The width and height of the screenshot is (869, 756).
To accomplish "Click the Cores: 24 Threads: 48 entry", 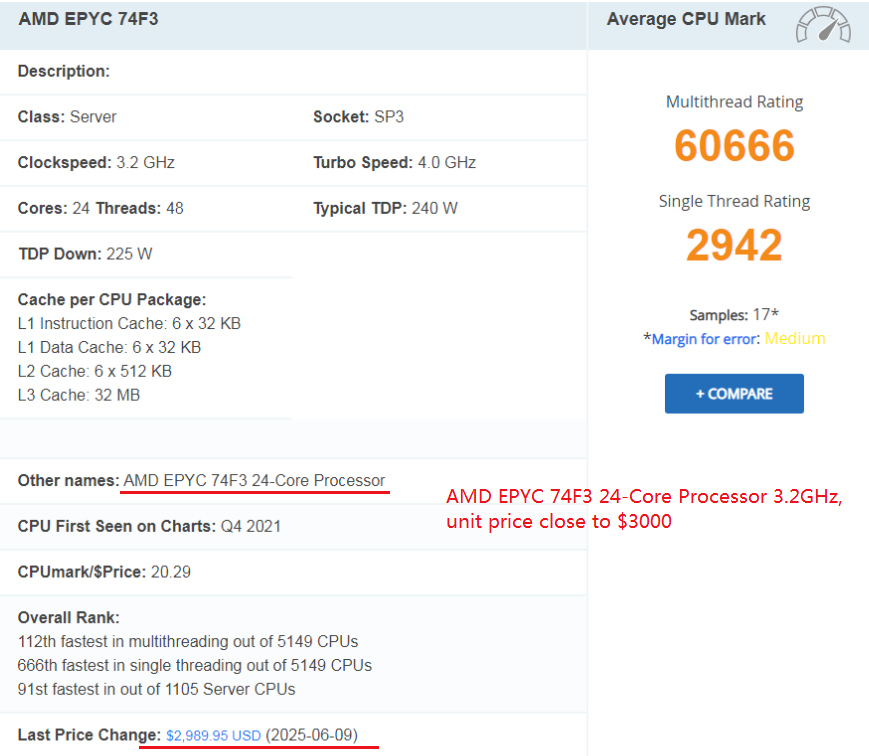I will point(100,208).
